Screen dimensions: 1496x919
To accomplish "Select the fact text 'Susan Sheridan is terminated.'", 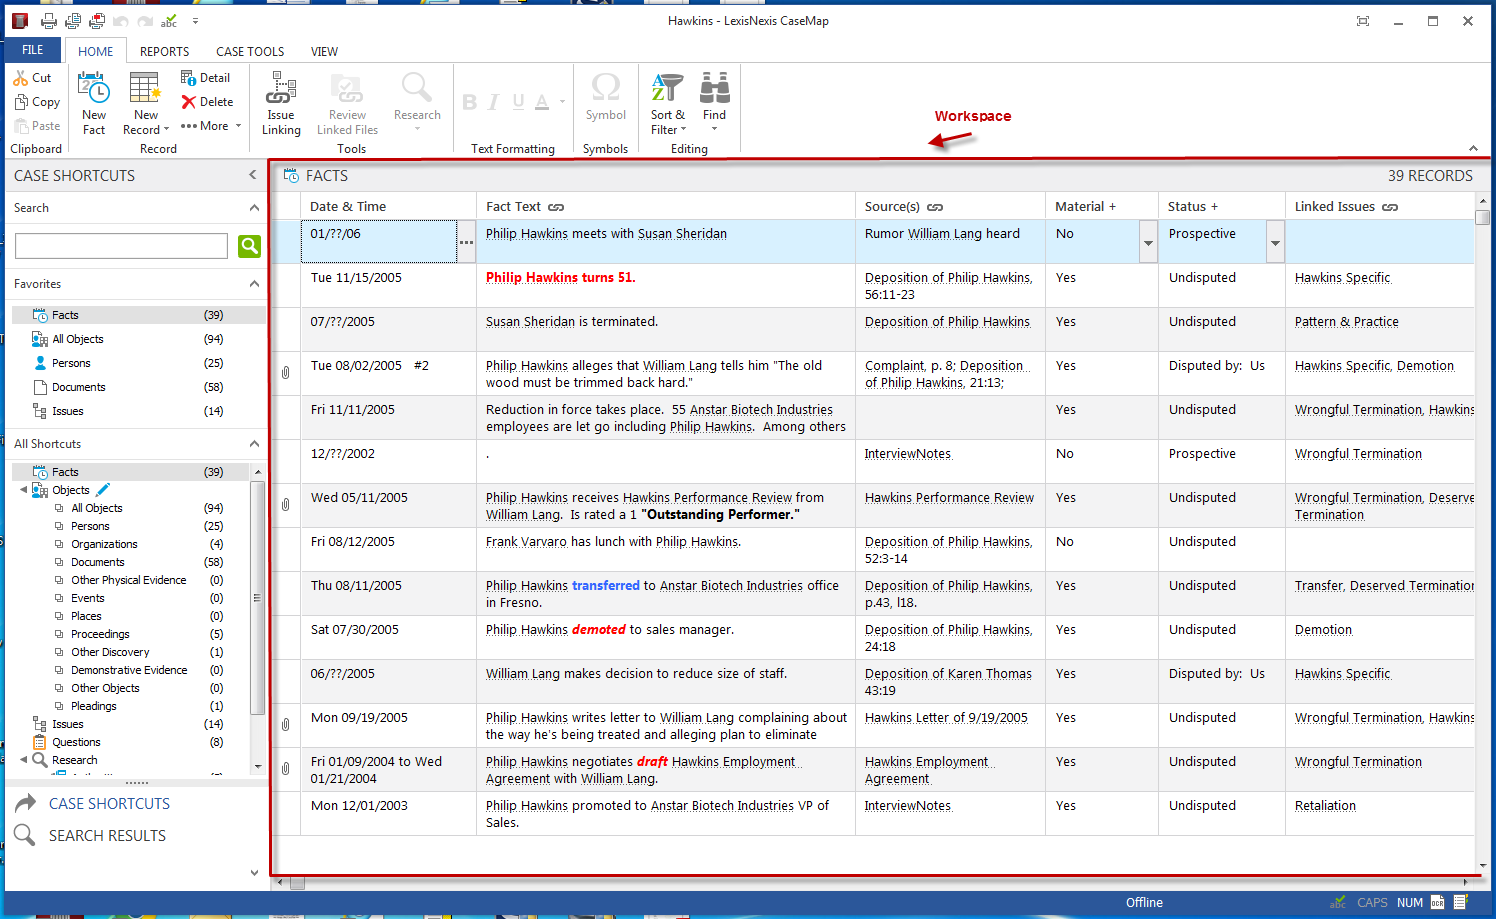I will 572,322.
